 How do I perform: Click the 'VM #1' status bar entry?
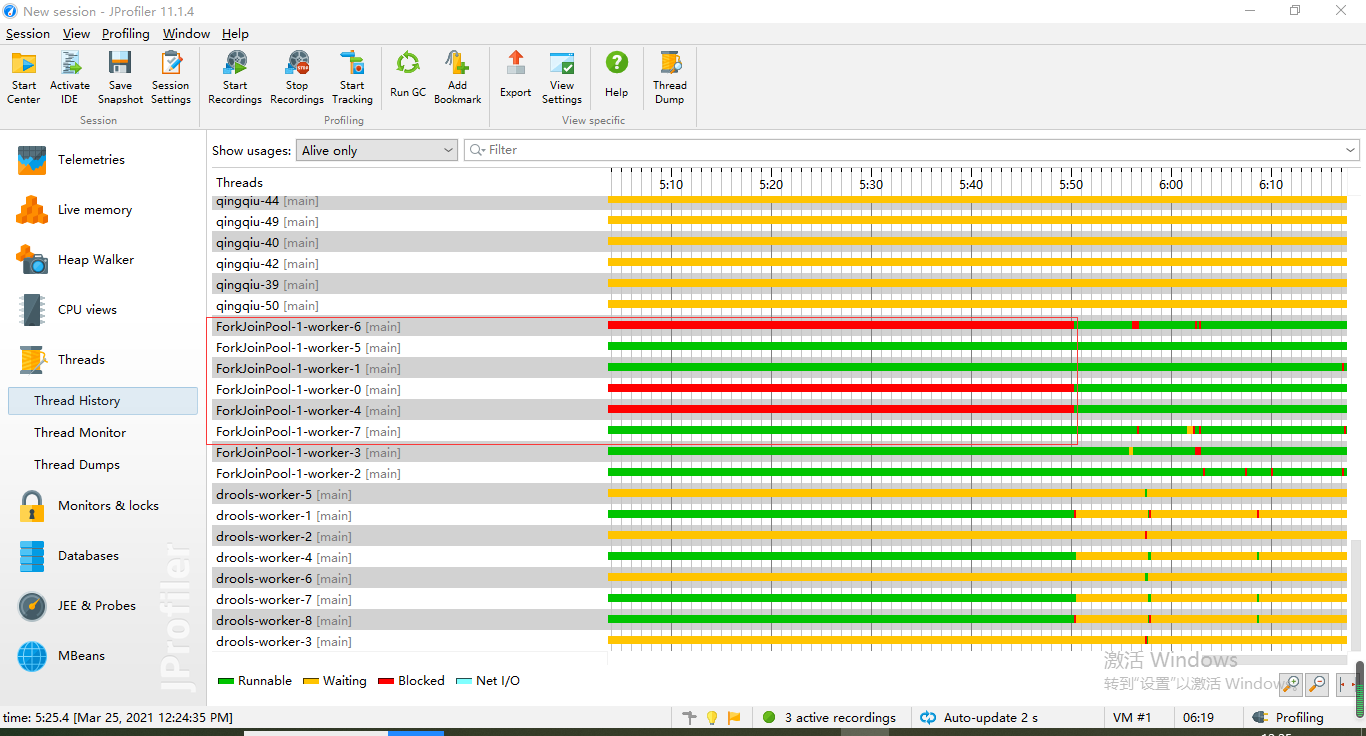pyautogui.click(x=1132, y=718)
